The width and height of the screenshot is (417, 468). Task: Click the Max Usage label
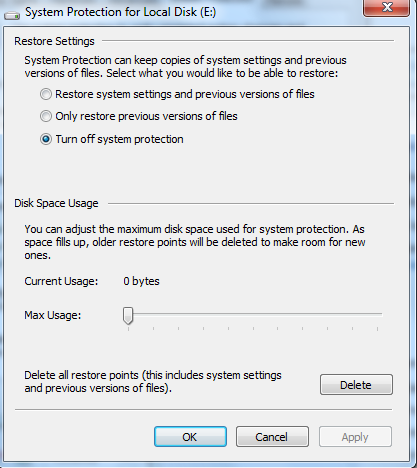pyautogui.click(x=53, y=315)
